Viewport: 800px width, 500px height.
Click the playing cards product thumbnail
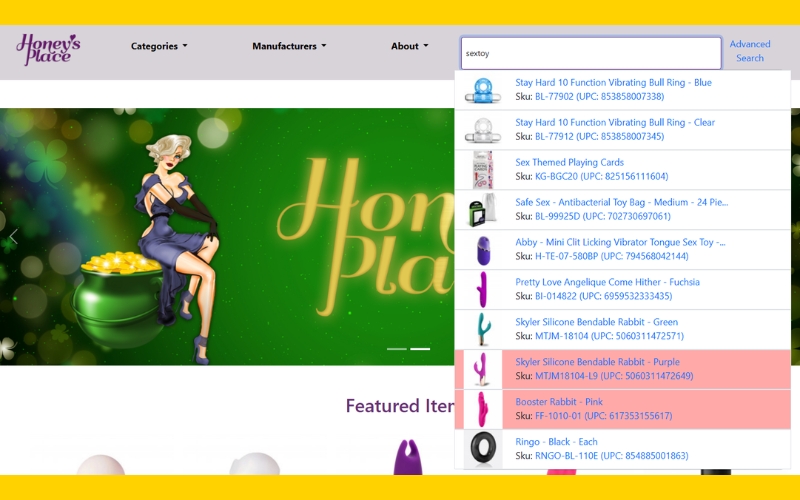483,169
